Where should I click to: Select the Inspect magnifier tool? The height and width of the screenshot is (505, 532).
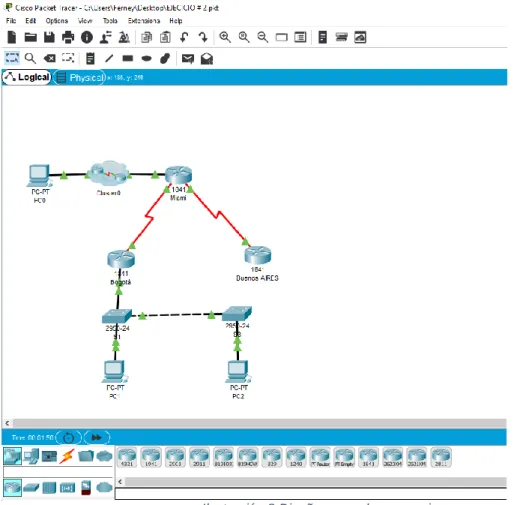[x=30, y=59]
